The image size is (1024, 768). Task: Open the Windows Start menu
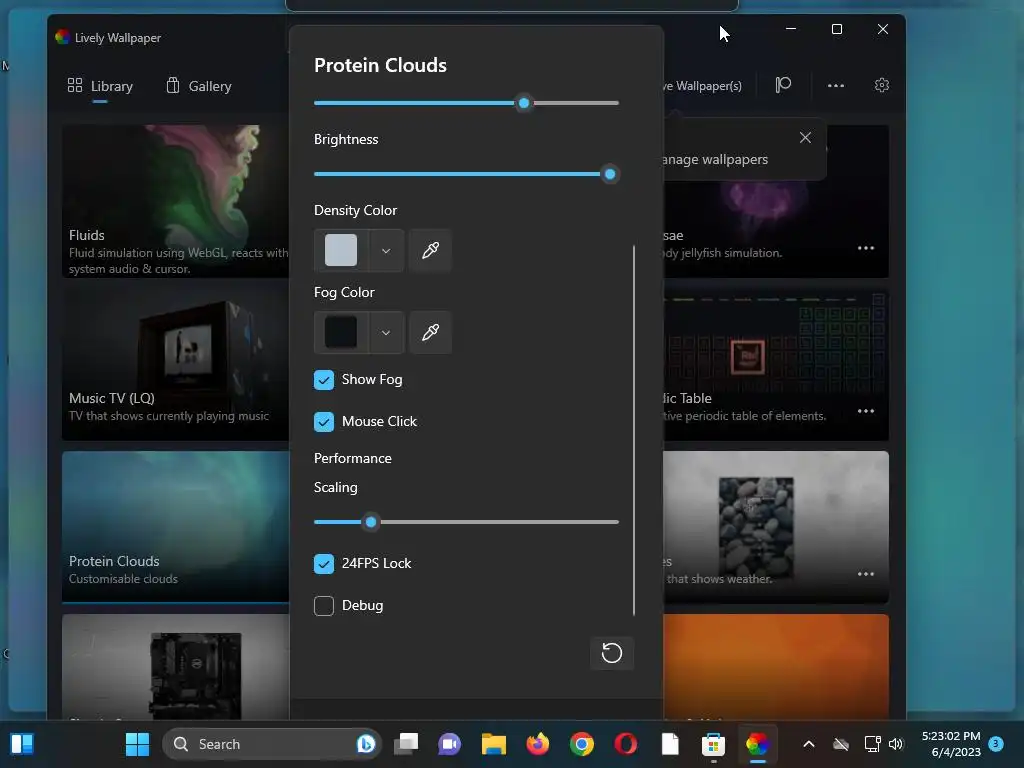click(137, 744)
